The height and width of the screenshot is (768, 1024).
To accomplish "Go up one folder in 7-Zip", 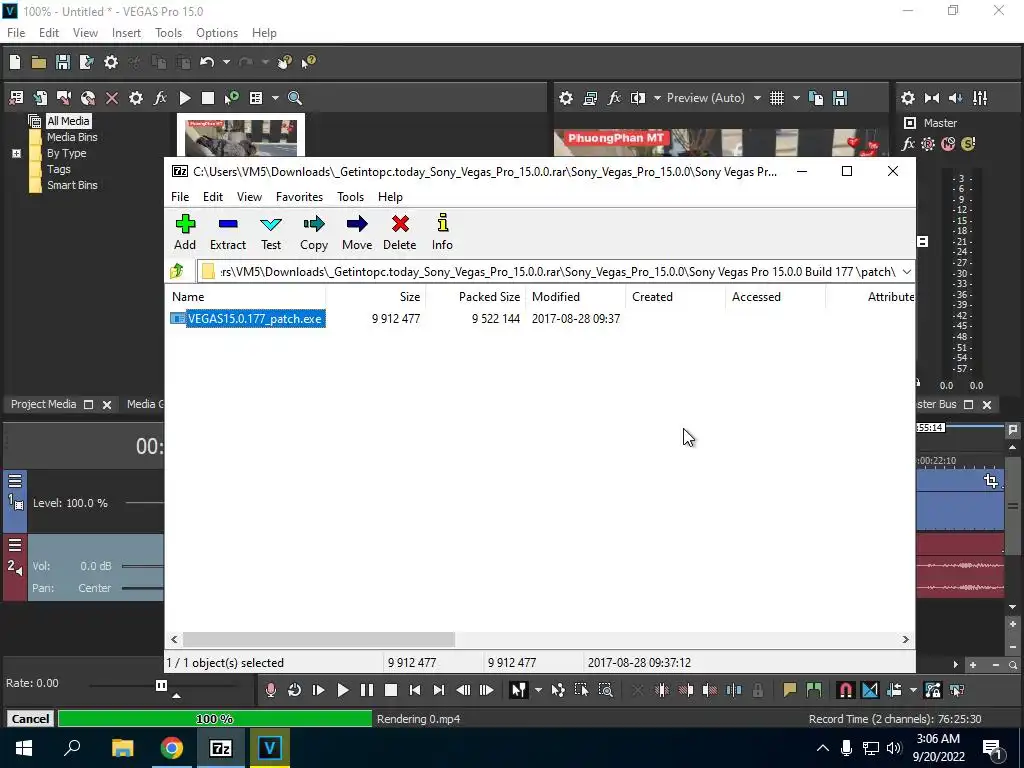I will tap(177, 271).
